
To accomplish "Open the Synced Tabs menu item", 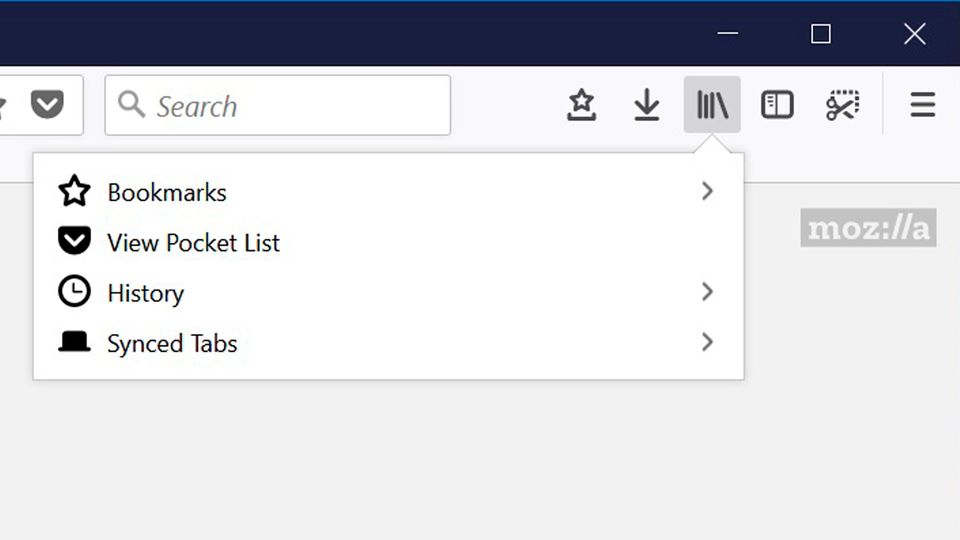I will tap(172, 343).
